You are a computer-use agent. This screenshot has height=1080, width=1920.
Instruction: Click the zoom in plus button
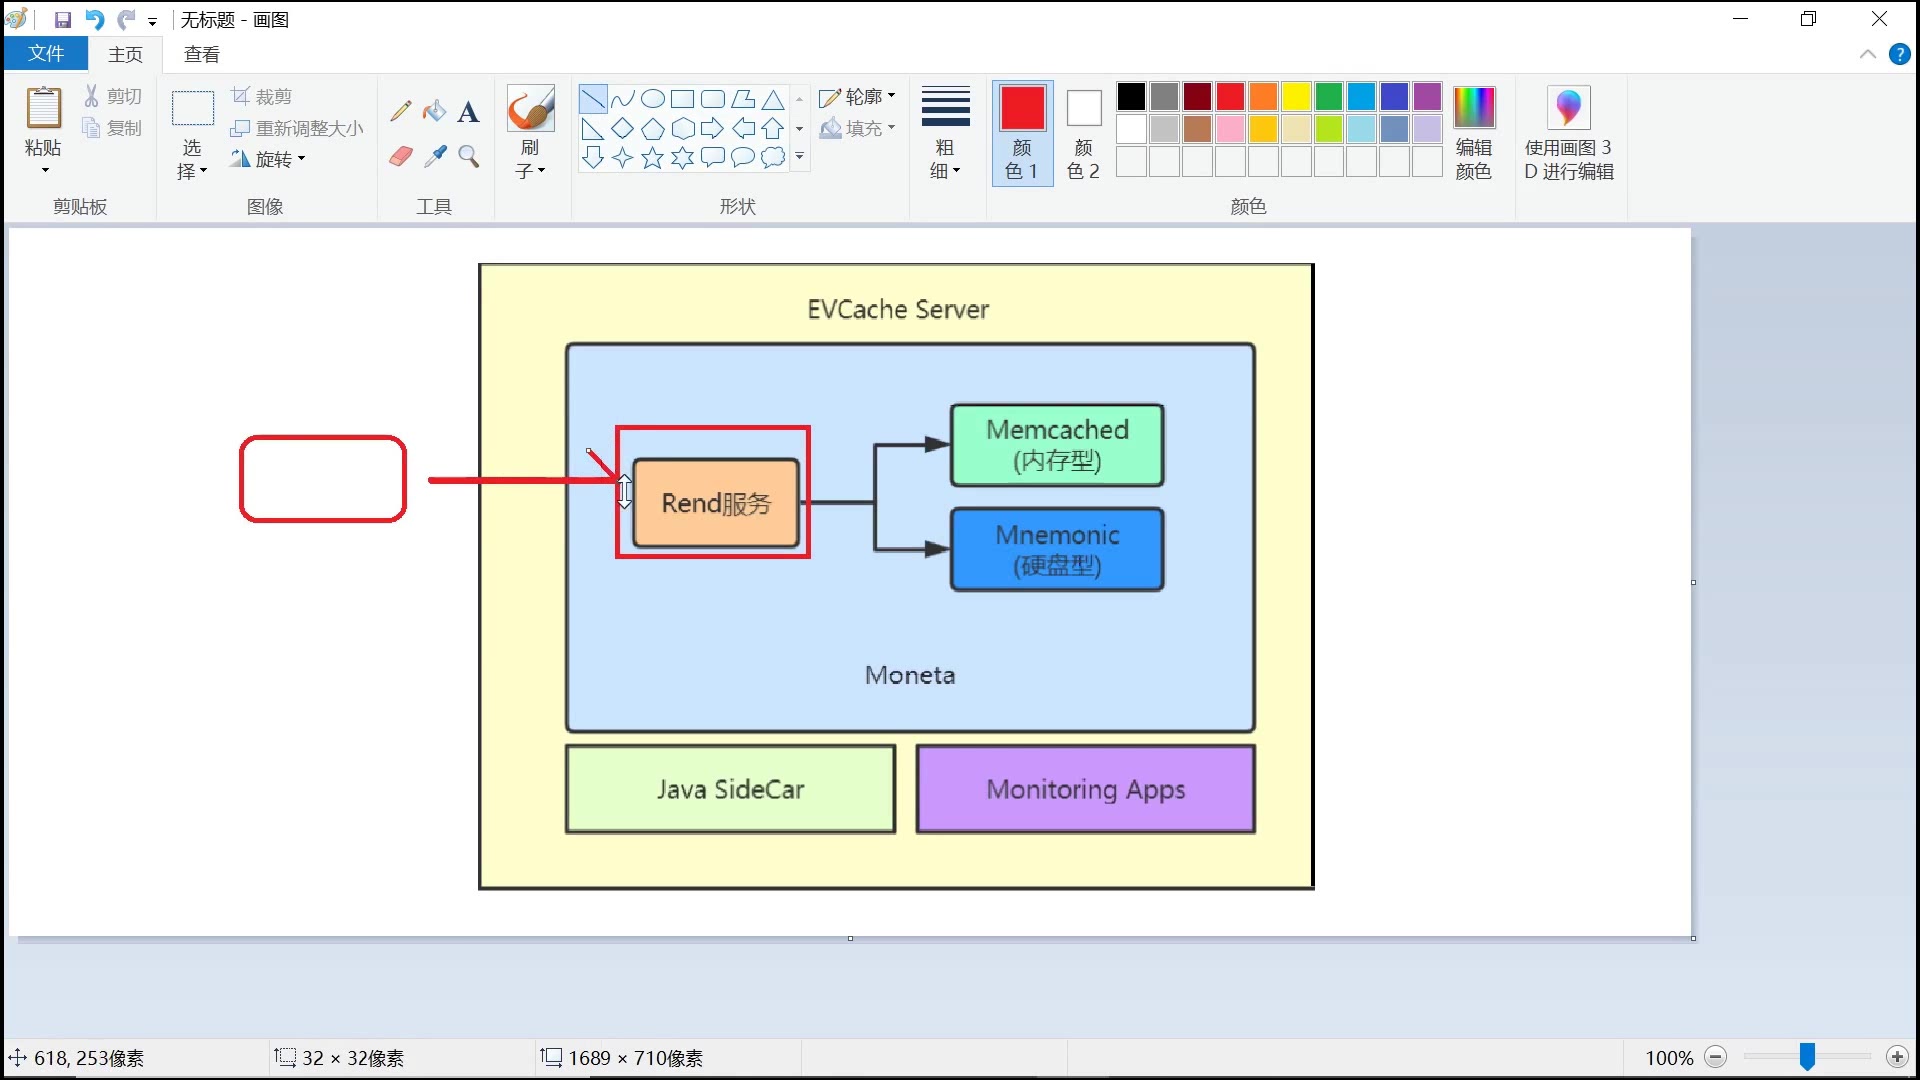(1897, 1057)
